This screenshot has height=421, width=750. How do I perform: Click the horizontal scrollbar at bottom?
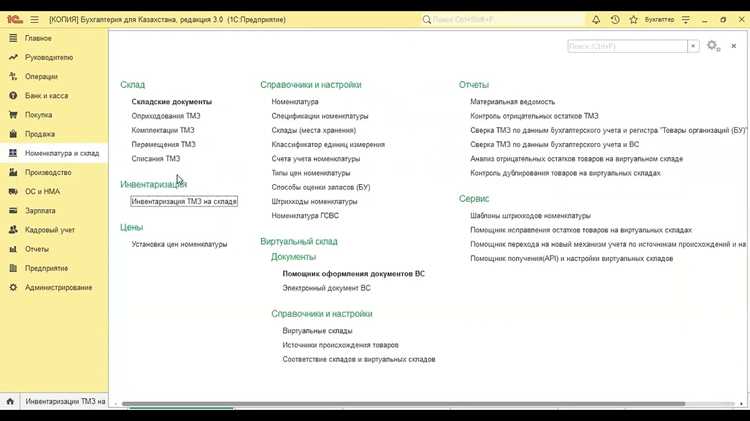tap(403, 404)
